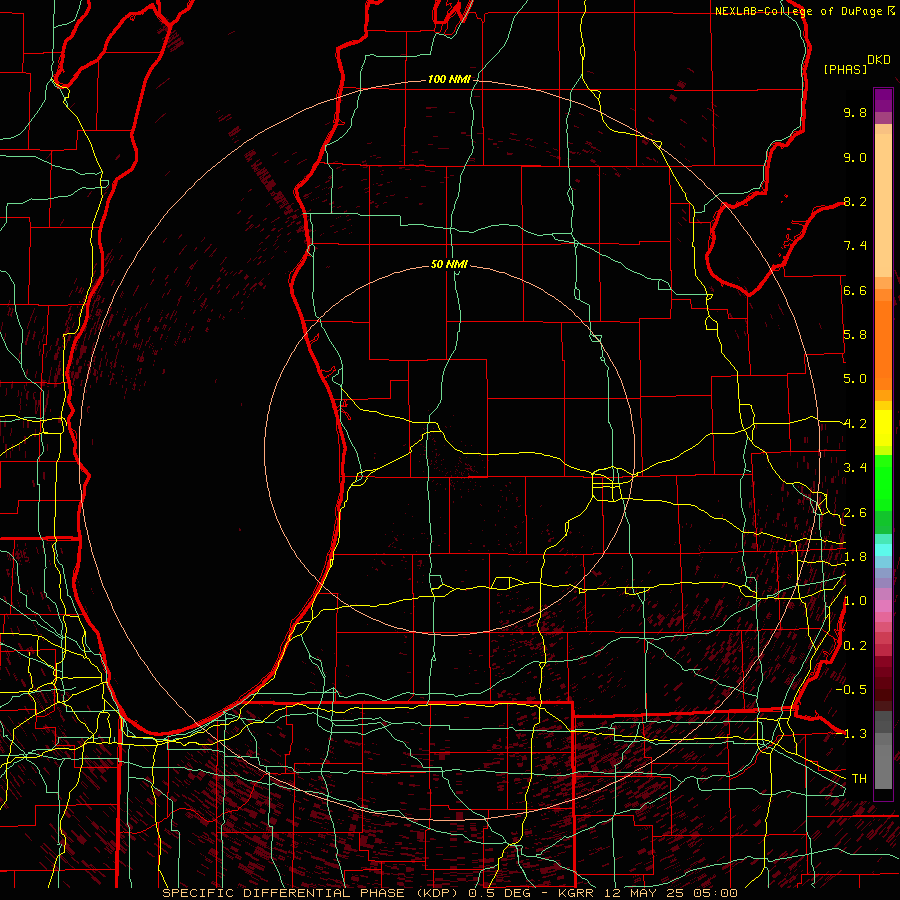
Task: Click the 05:00 timestamp in footer
Action: tap(715, 893)
